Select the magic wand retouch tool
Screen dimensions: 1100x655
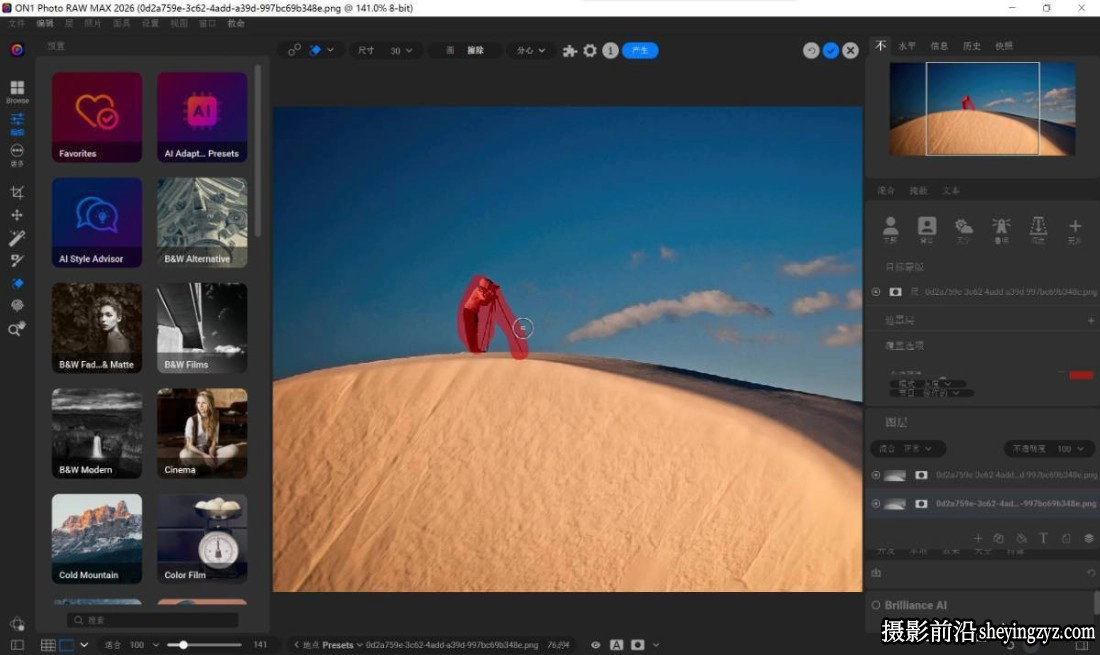17,238
